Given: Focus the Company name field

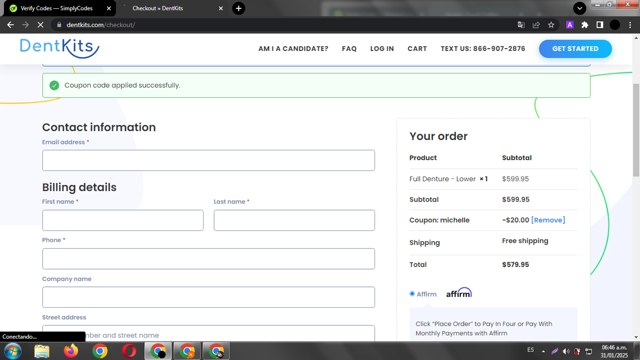Looking at the screenshot, I should 208,297.
